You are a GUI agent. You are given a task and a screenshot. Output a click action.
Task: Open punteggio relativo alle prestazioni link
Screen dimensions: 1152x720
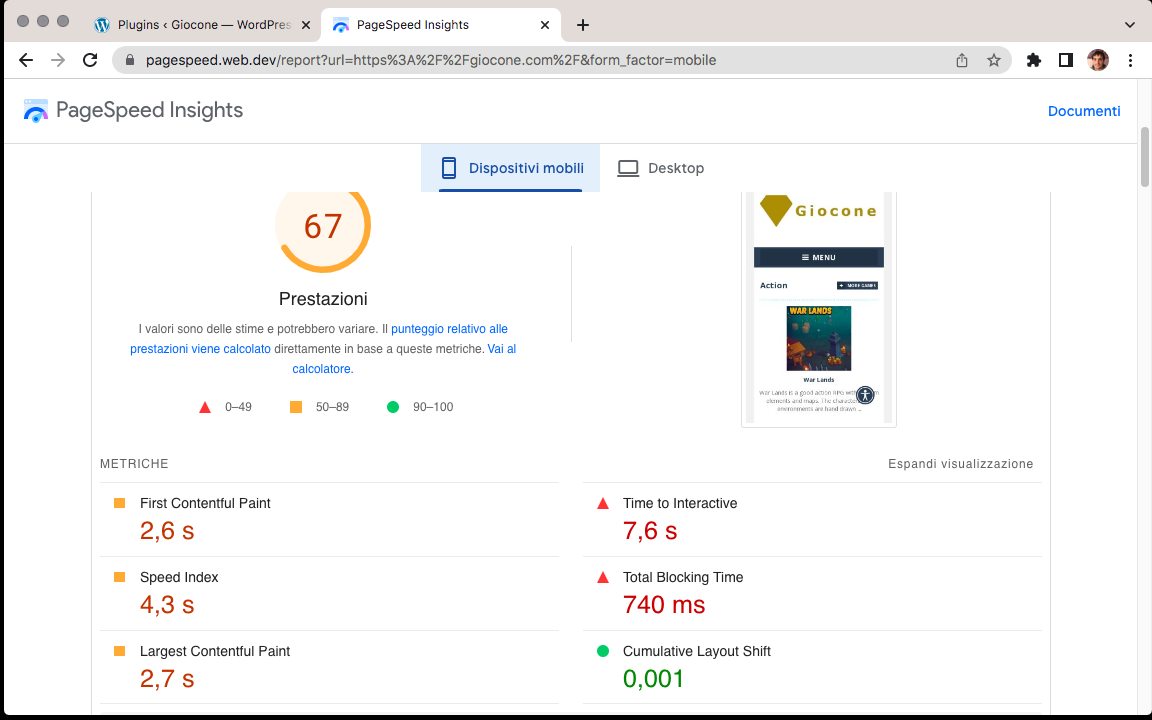(x=319, y=339)
